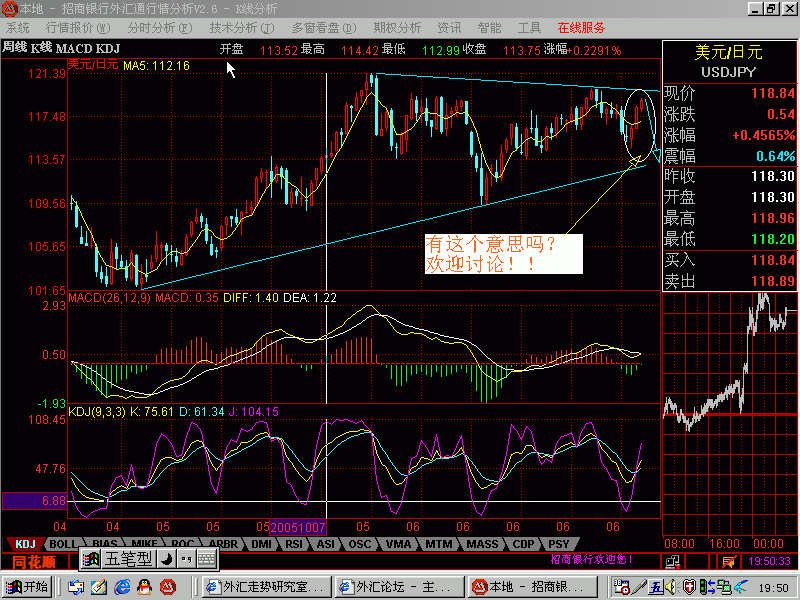The image size is (800, 600).
Task: Click the 6.88 KDJ level marker
Action: click(x=34, y=501)
